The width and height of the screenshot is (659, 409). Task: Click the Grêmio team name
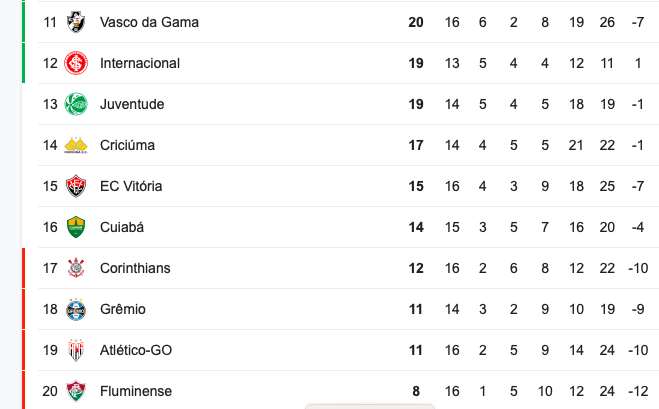tap(123, 309)
